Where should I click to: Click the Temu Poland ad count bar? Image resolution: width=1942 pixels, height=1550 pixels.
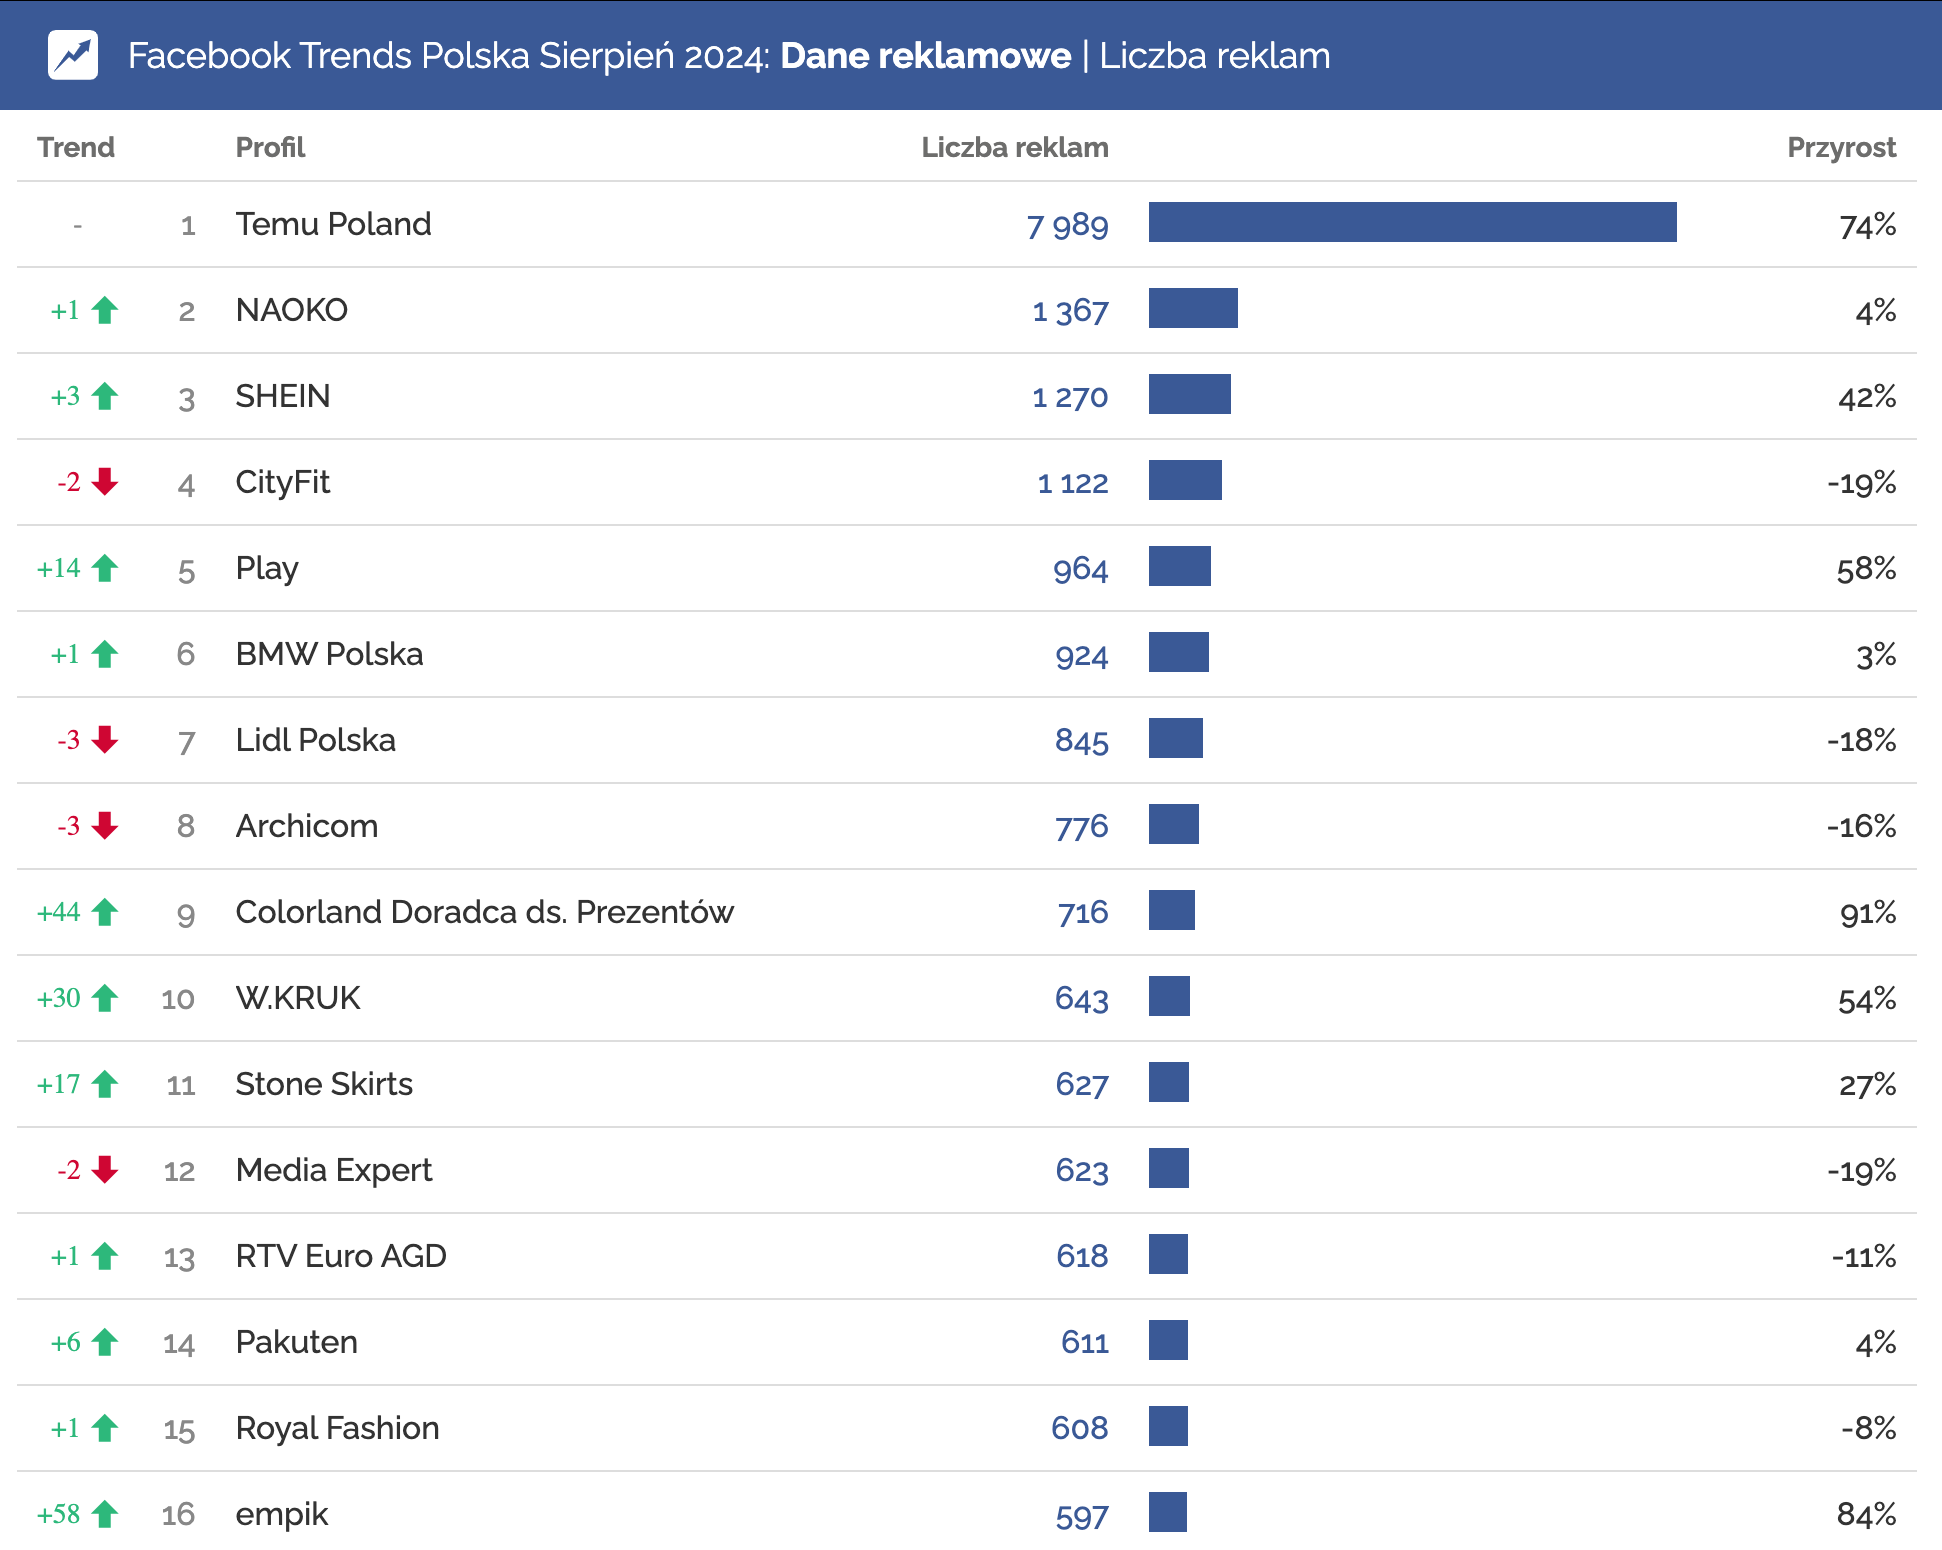pyautogui.click(x=1412, y=222)
